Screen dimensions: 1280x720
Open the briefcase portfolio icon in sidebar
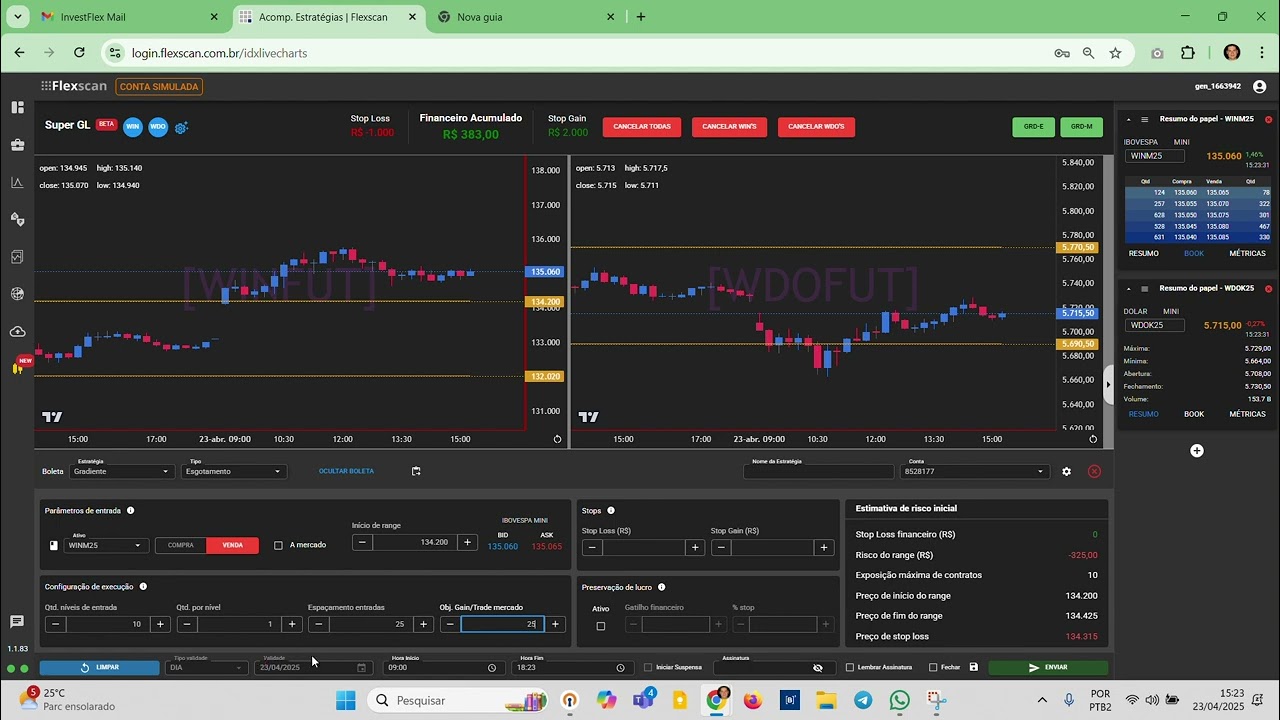[17, 145]
